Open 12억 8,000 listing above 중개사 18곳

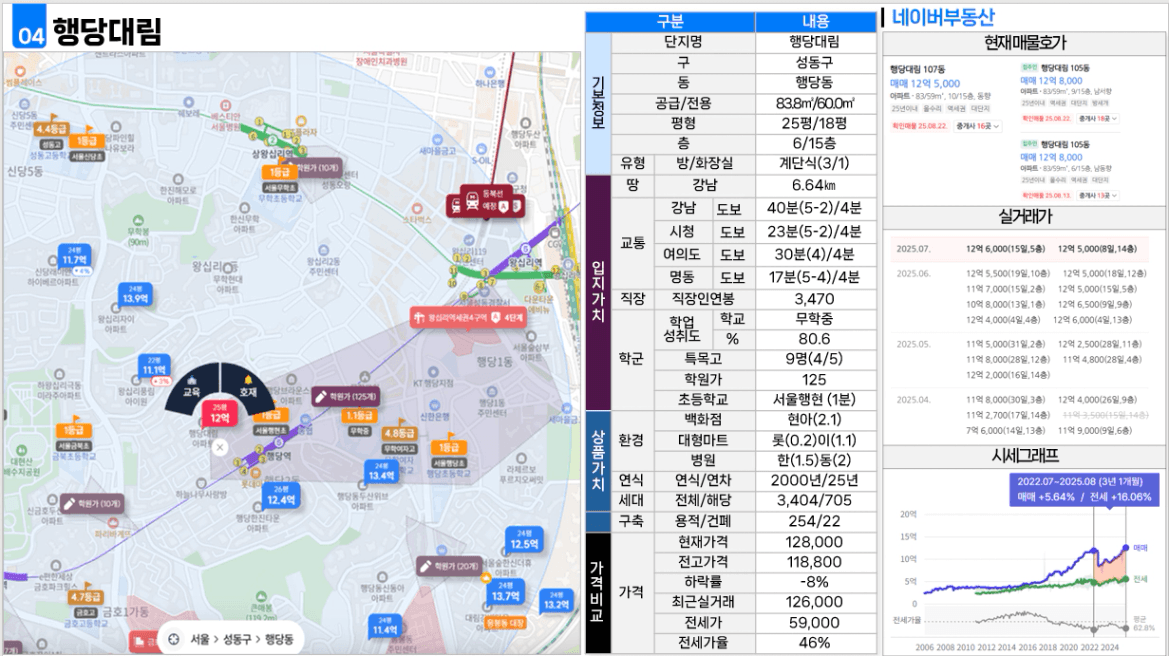(1051, 81)
